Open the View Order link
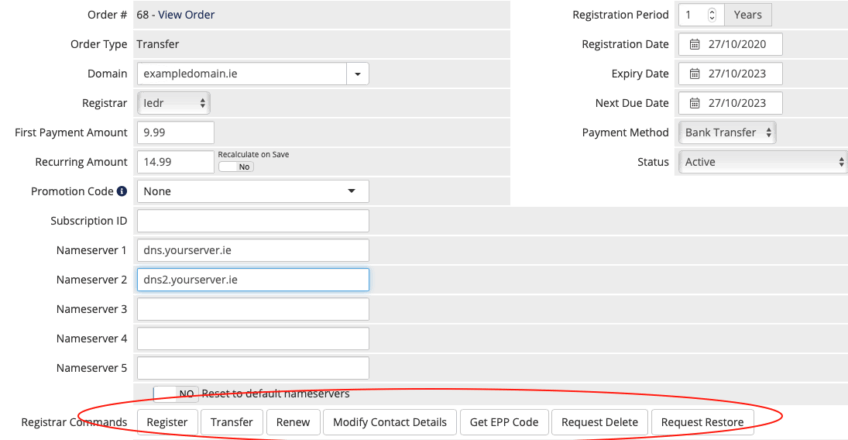The height and width of the screenshot is (440, 848). 186,15
